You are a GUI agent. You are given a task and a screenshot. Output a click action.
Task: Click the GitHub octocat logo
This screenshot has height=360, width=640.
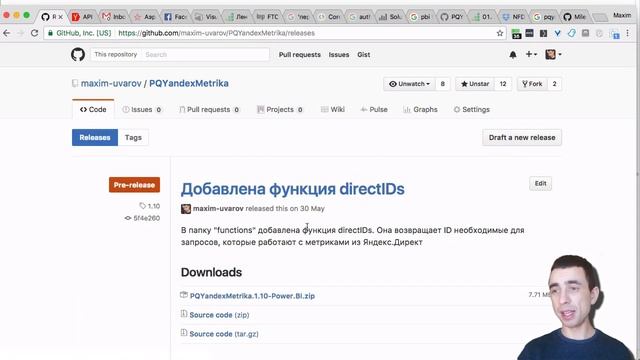pyautogui.click(x=78, y=54)
